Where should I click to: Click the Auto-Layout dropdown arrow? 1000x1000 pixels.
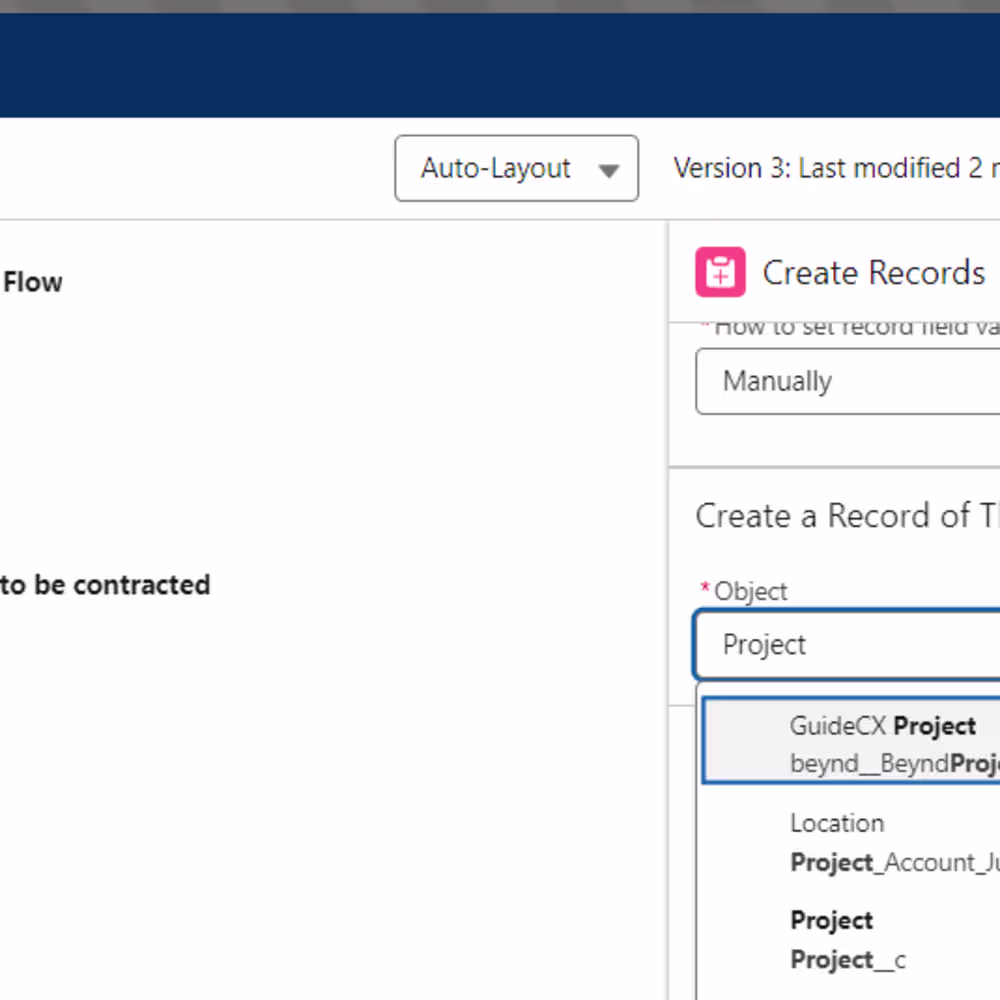tap(608, 170)
